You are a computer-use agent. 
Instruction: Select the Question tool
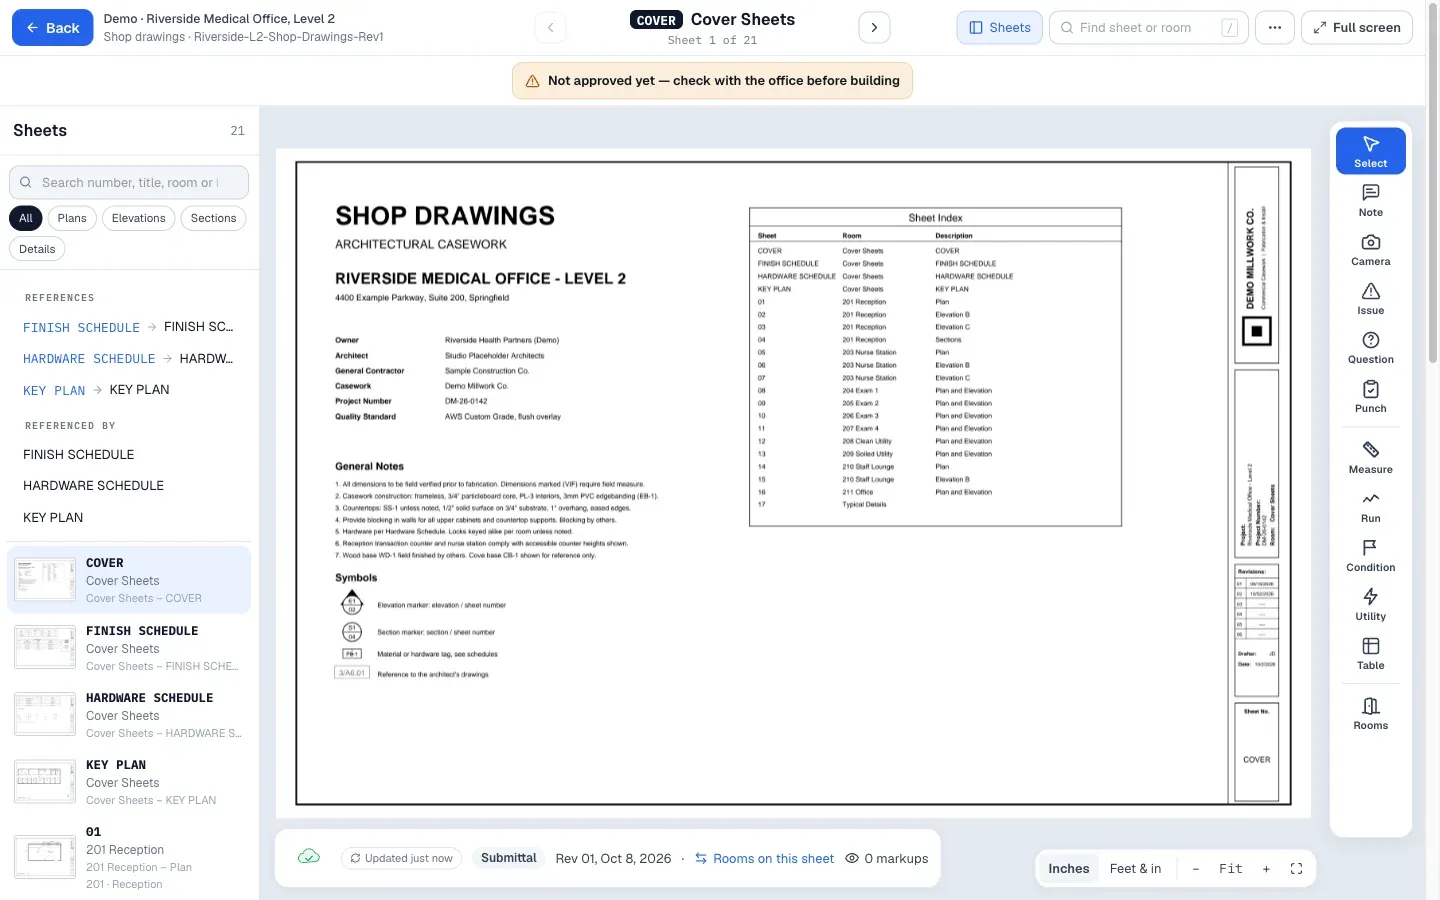[x=1370, y=347]
